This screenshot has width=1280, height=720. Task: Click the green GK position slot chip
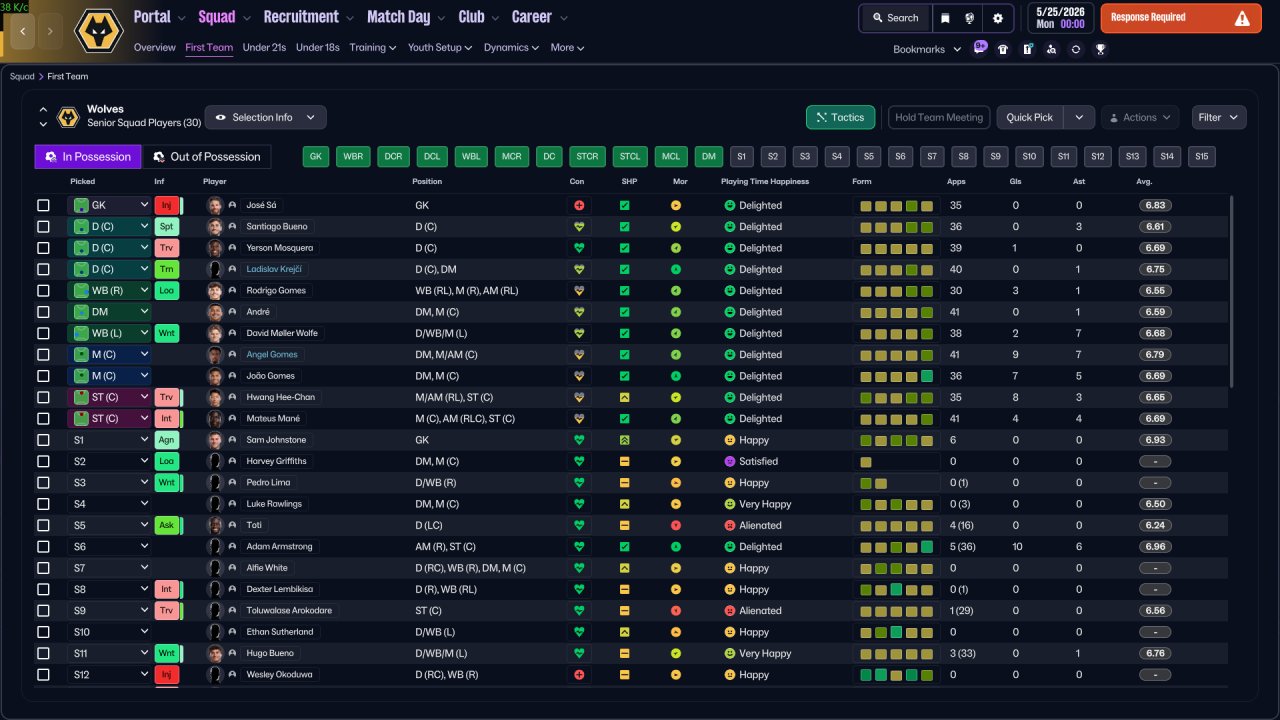(x=316, y=157)
